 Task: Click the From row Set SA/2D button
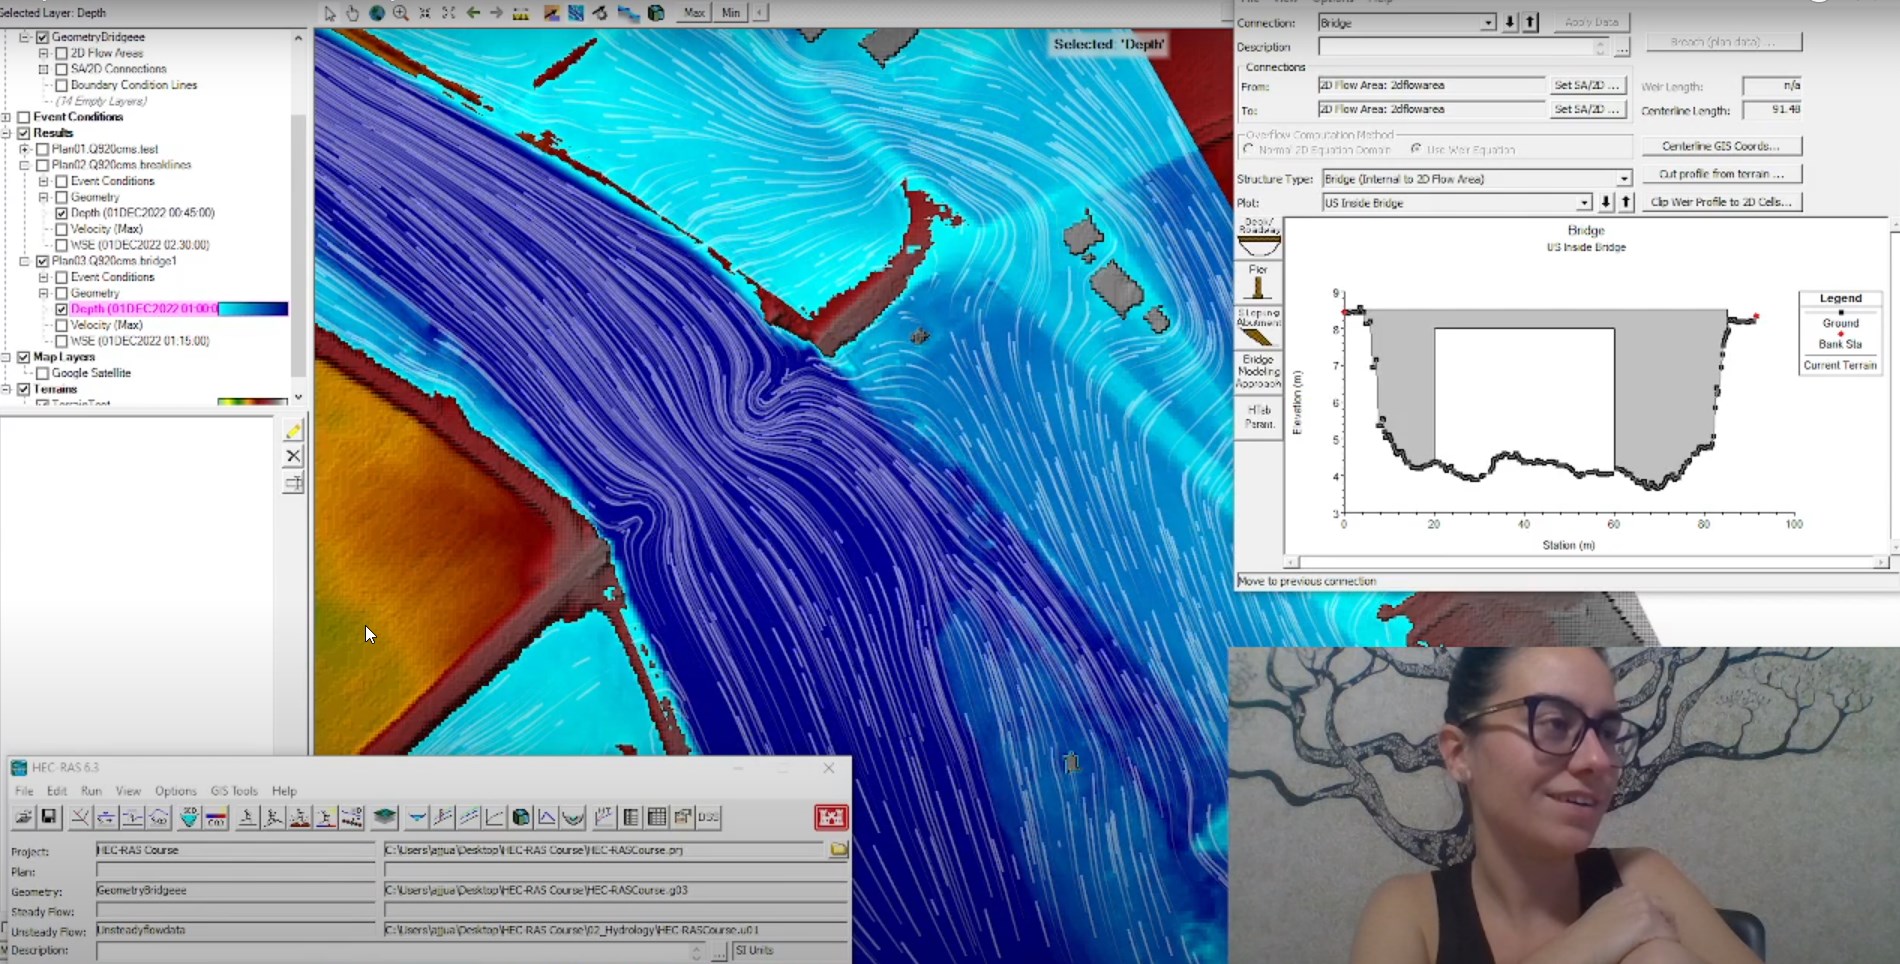[x=1587, y=85]
